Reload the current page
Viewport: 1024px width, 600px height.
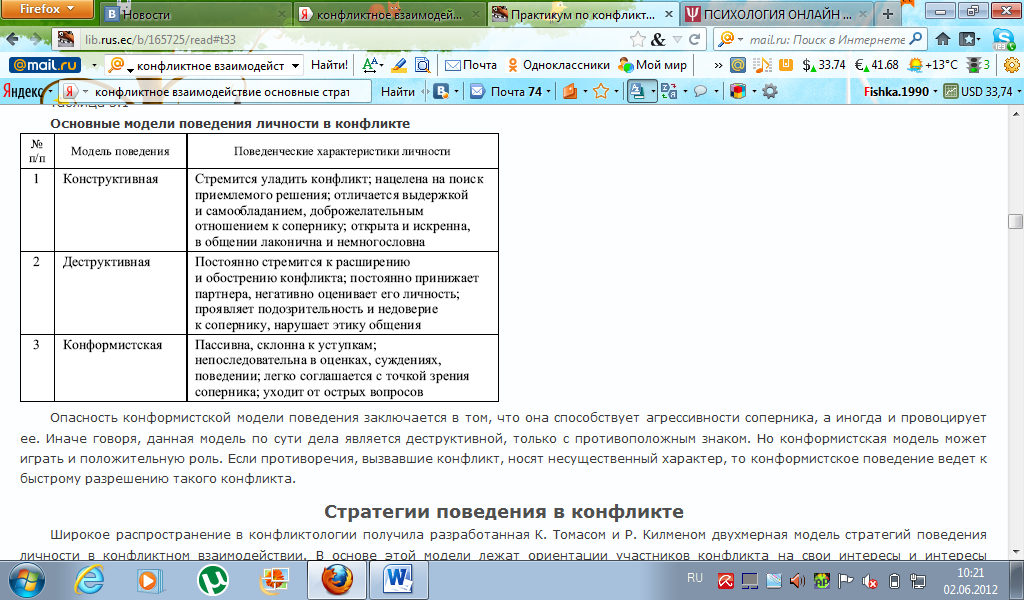(694, 40)
